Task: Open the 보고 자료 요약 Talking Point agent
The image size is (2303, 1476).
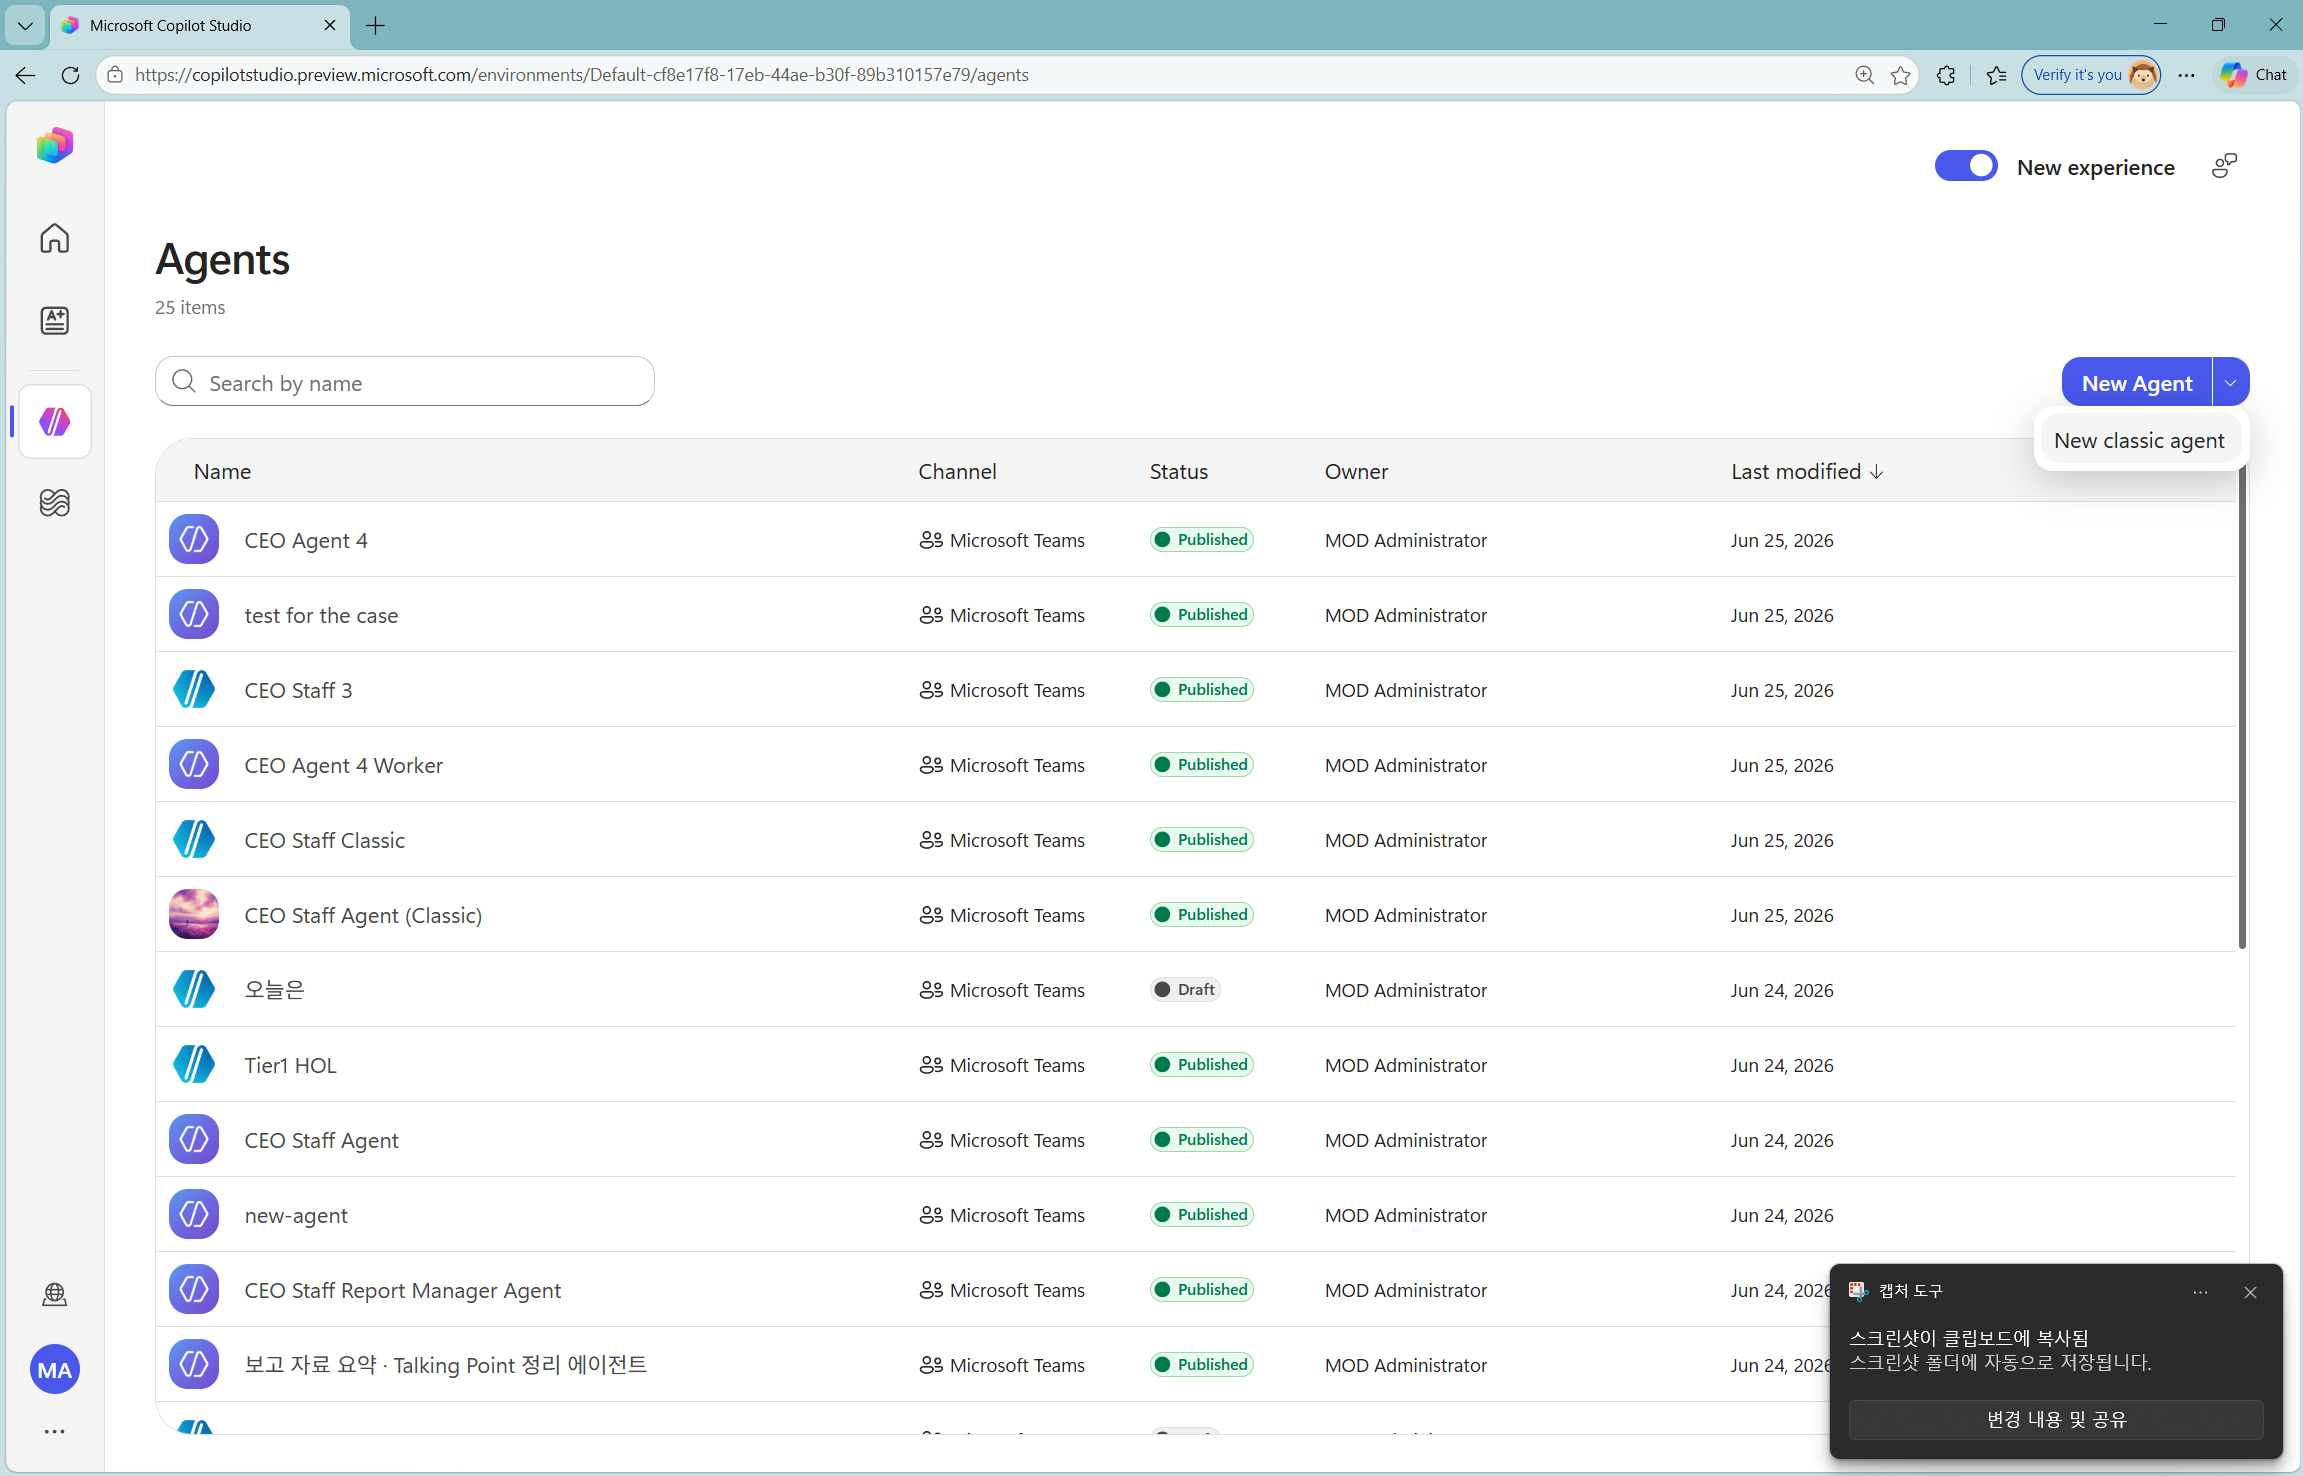Action: click(446, 1364)
